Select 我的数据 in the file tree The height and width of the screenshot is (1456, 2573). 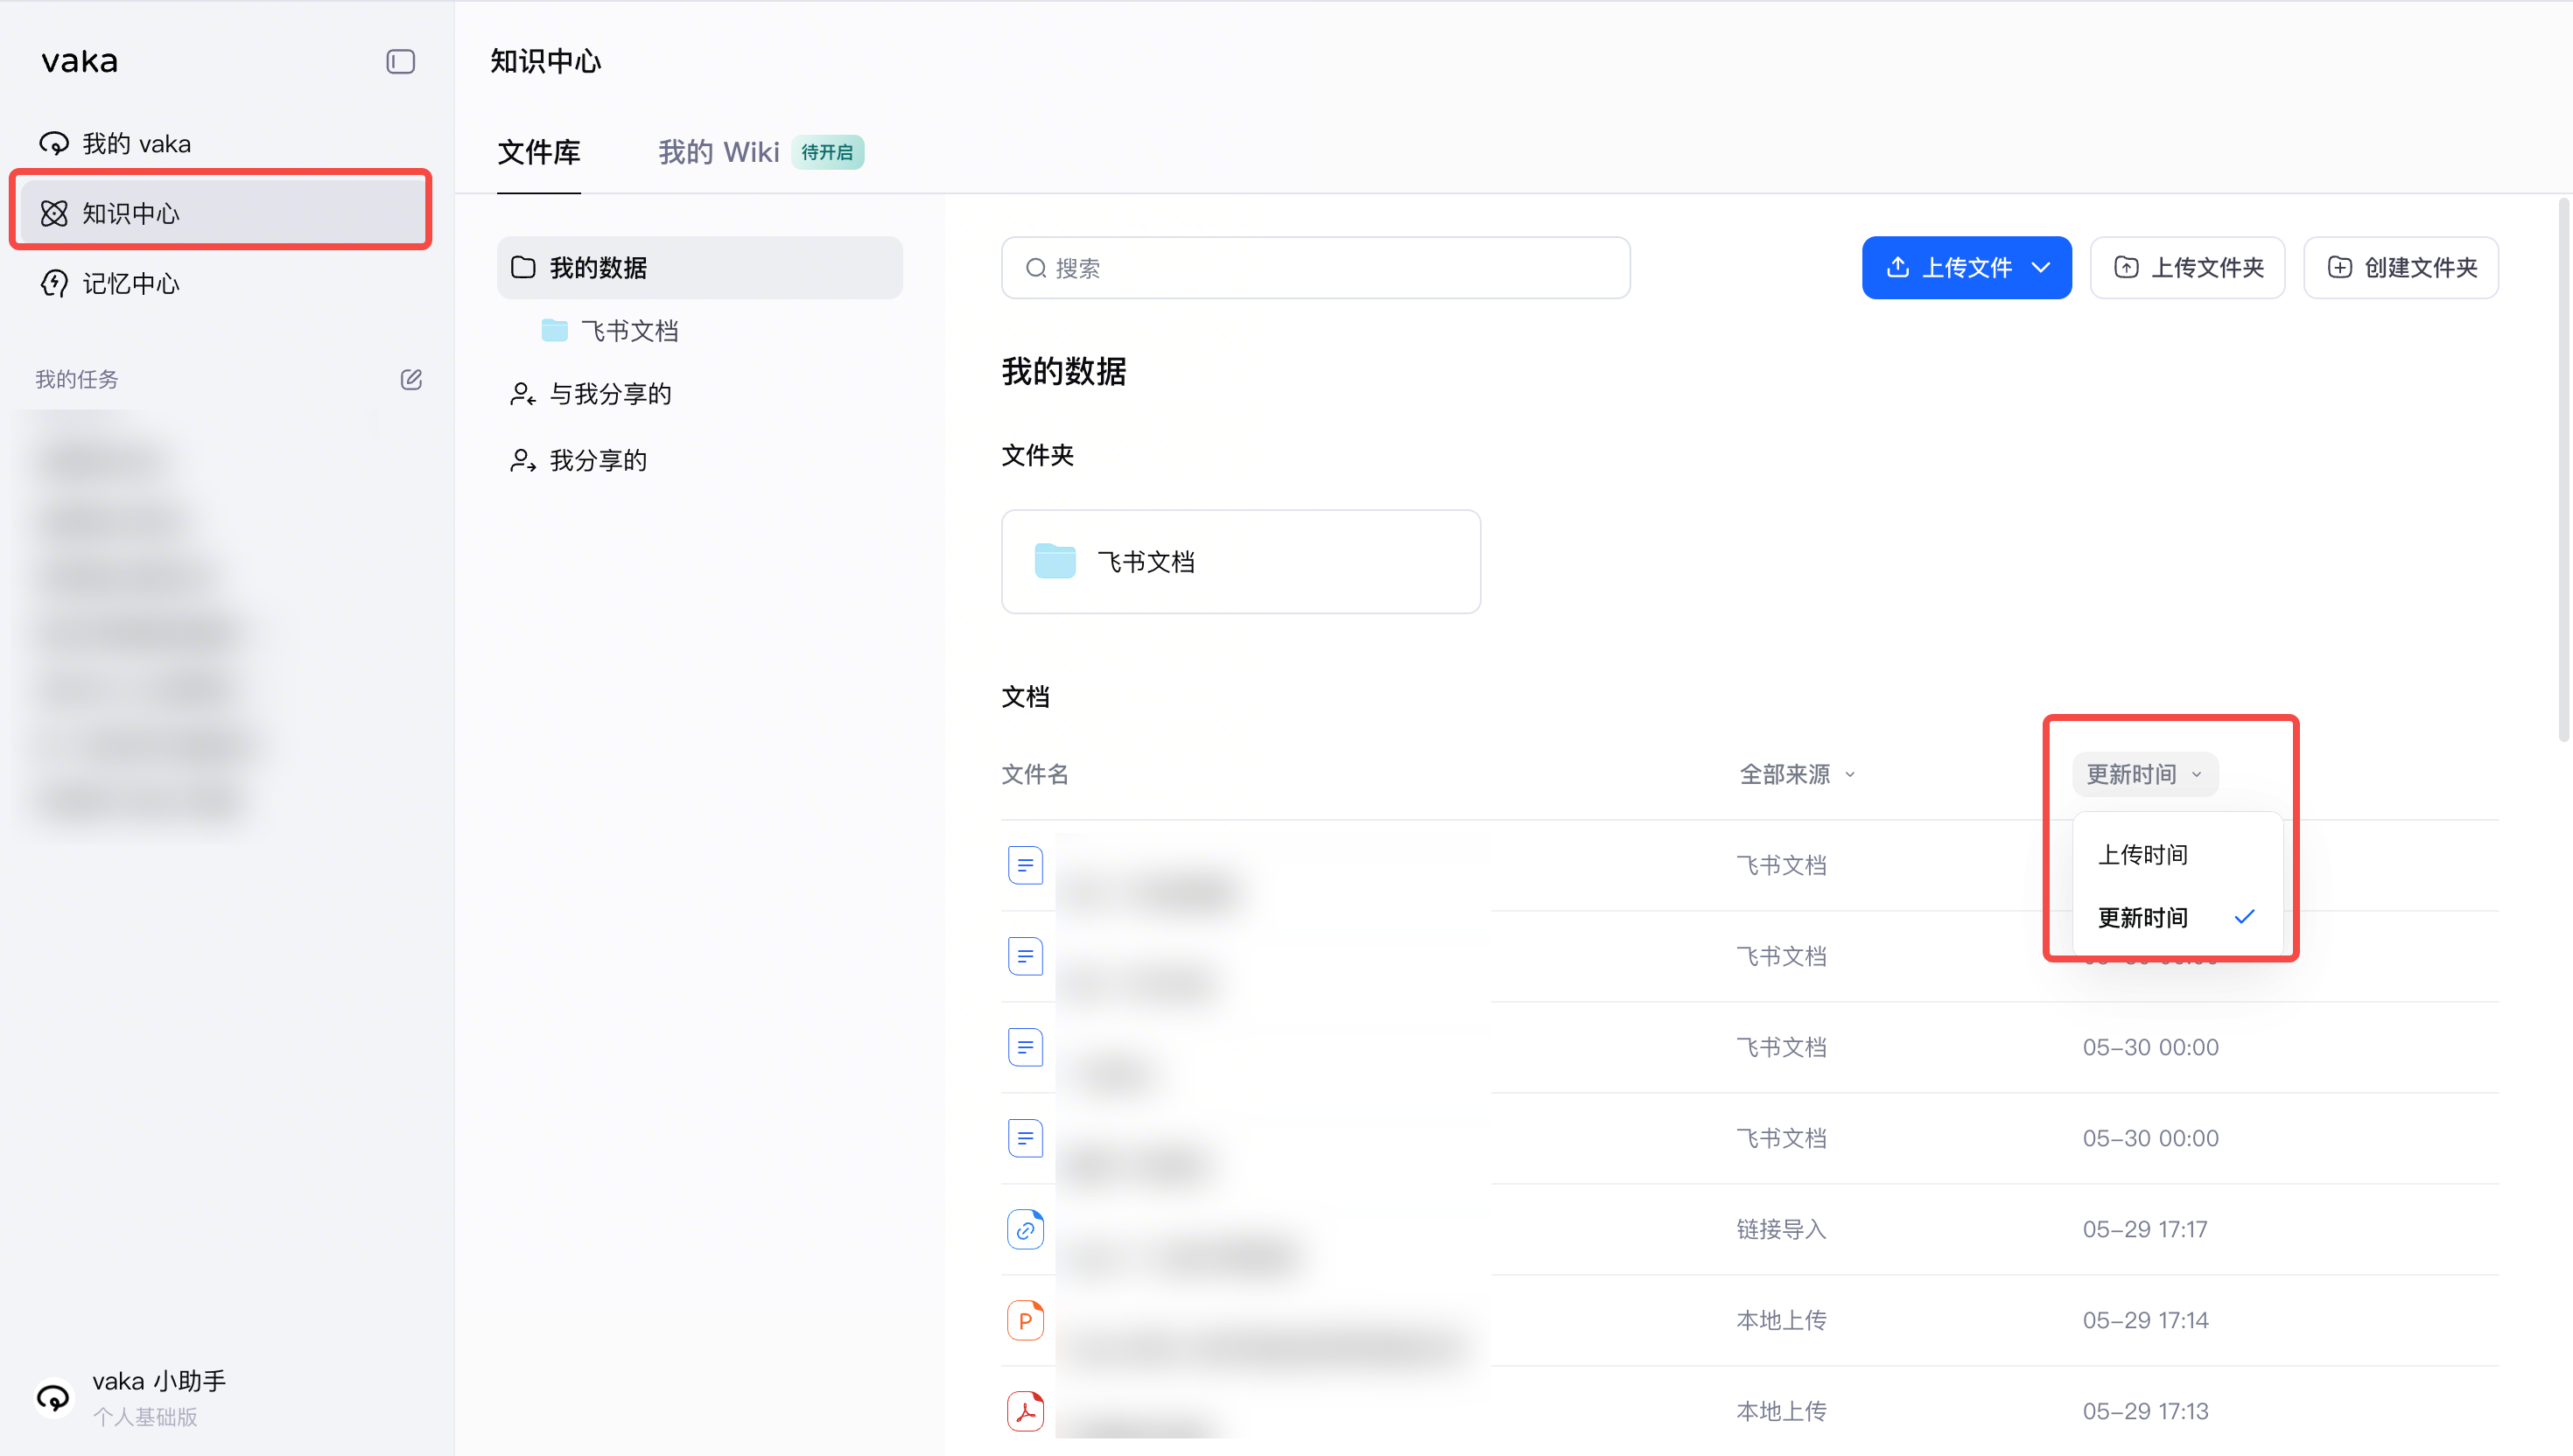[x=700, y=267]
